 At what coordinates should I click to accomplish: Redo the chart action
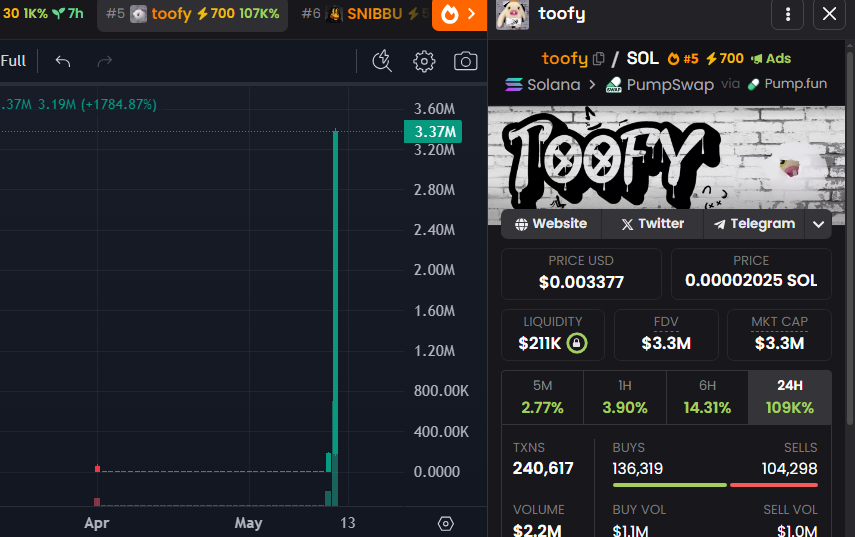click(105, 61)
